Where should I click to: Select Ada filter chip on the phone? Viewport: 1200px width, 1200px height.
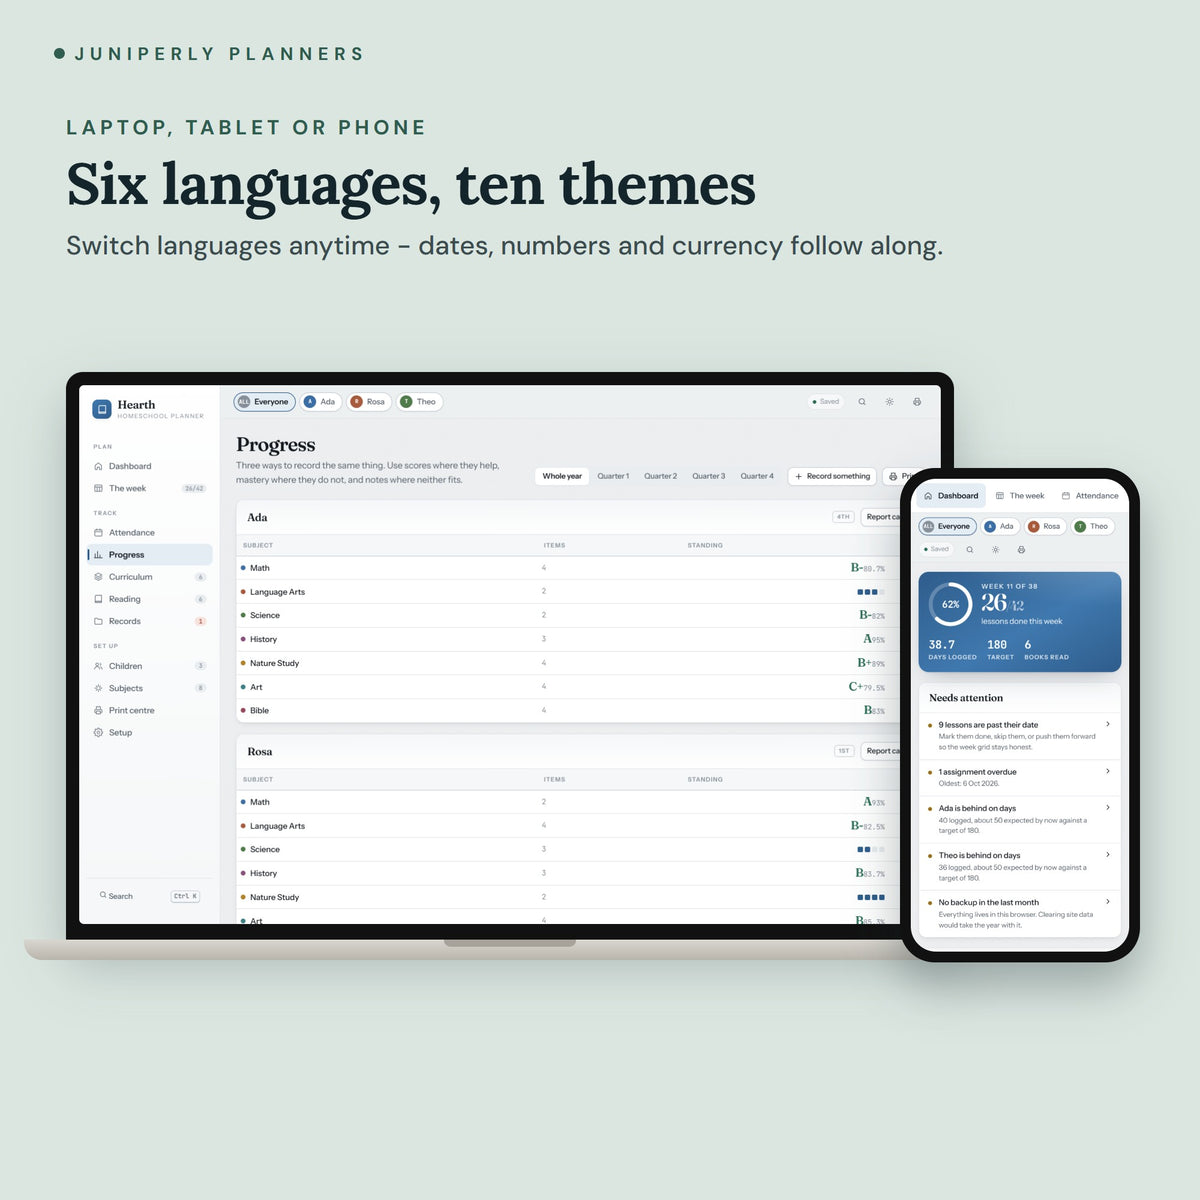[1000, 526]
